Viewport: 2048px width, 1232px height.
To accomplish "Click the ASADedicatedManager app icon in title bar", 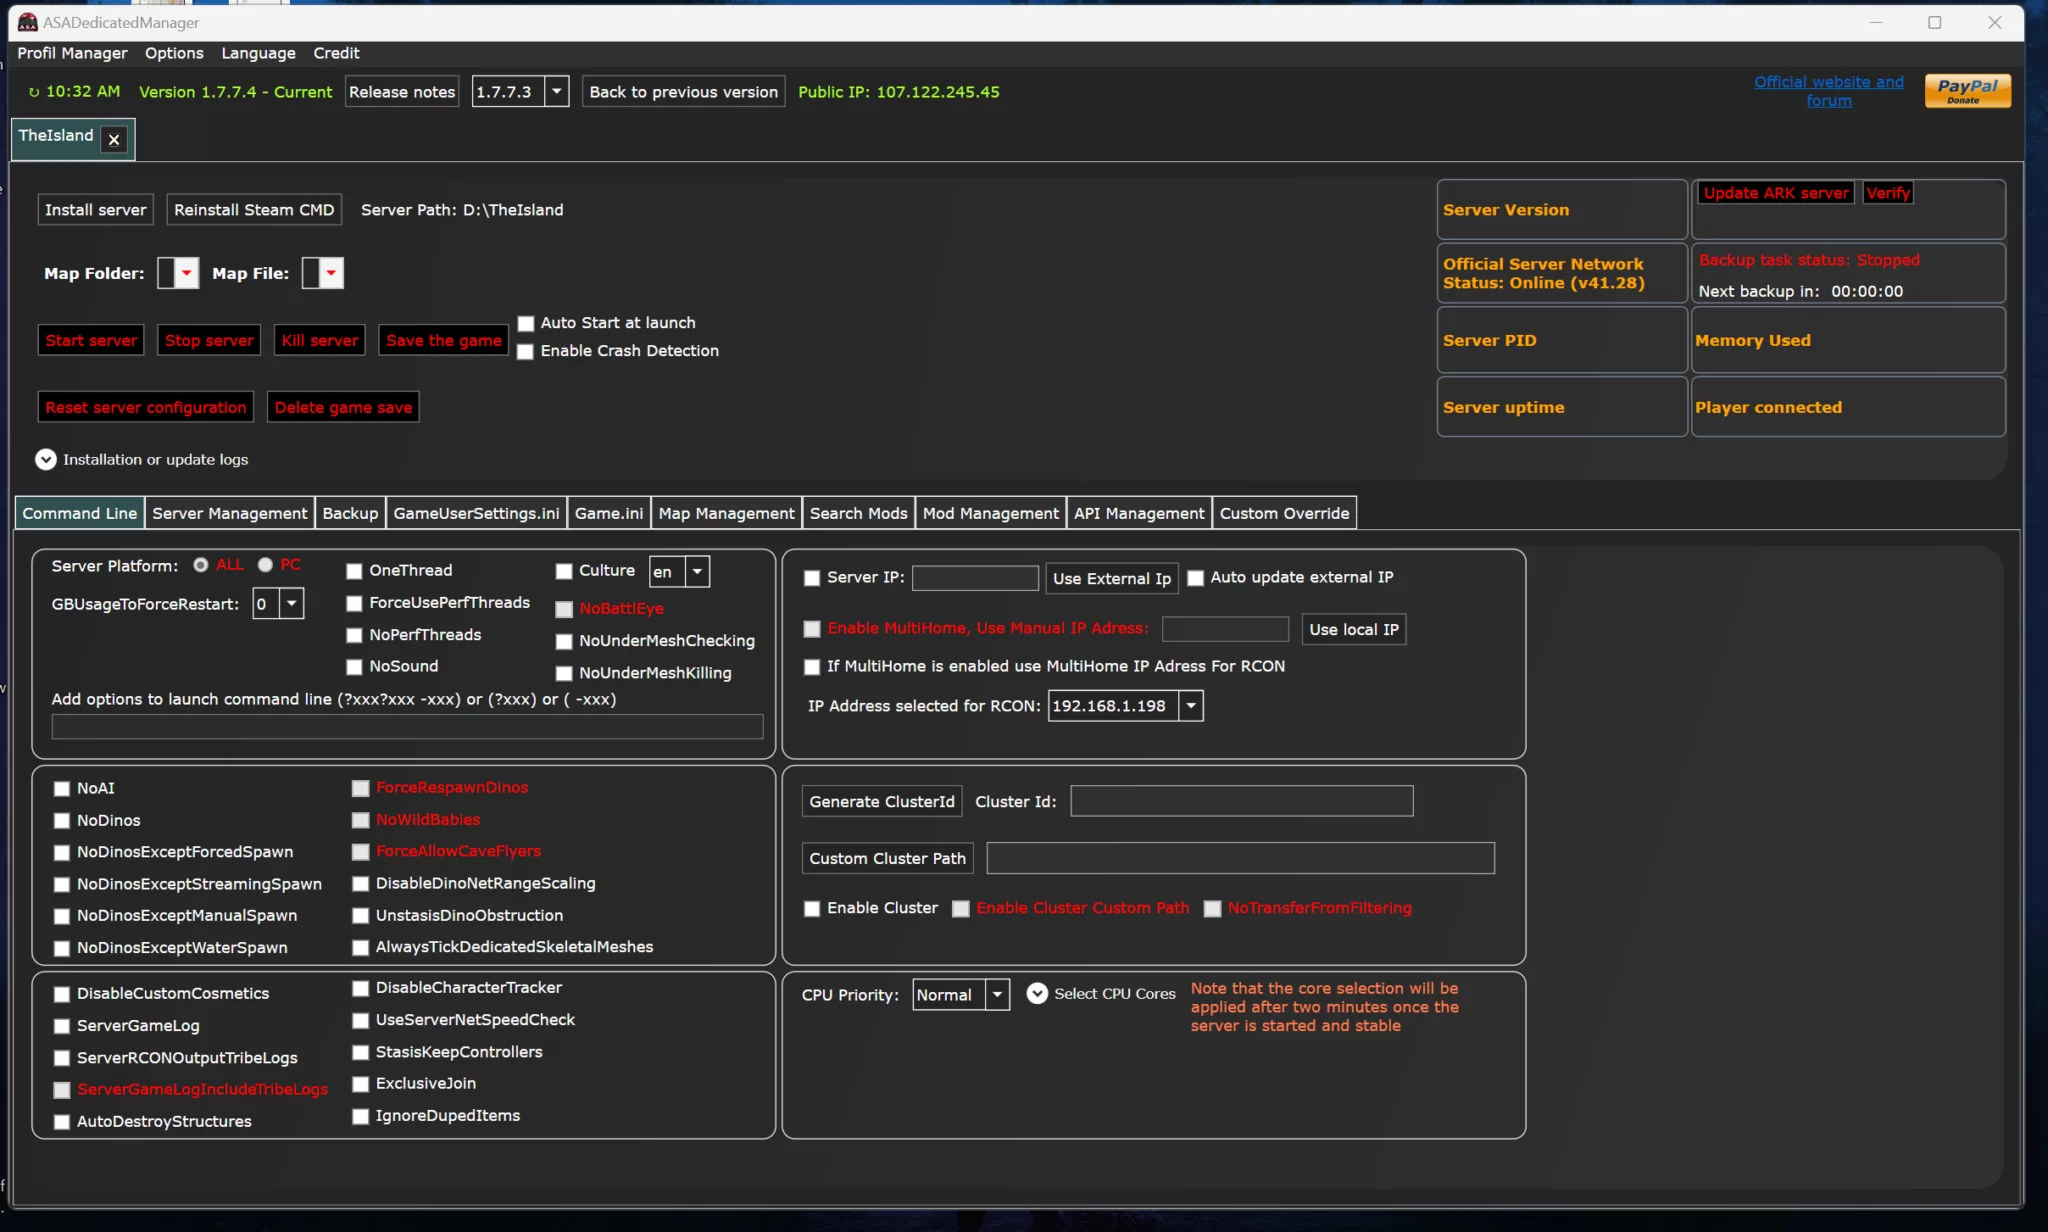I will (28, 22).
